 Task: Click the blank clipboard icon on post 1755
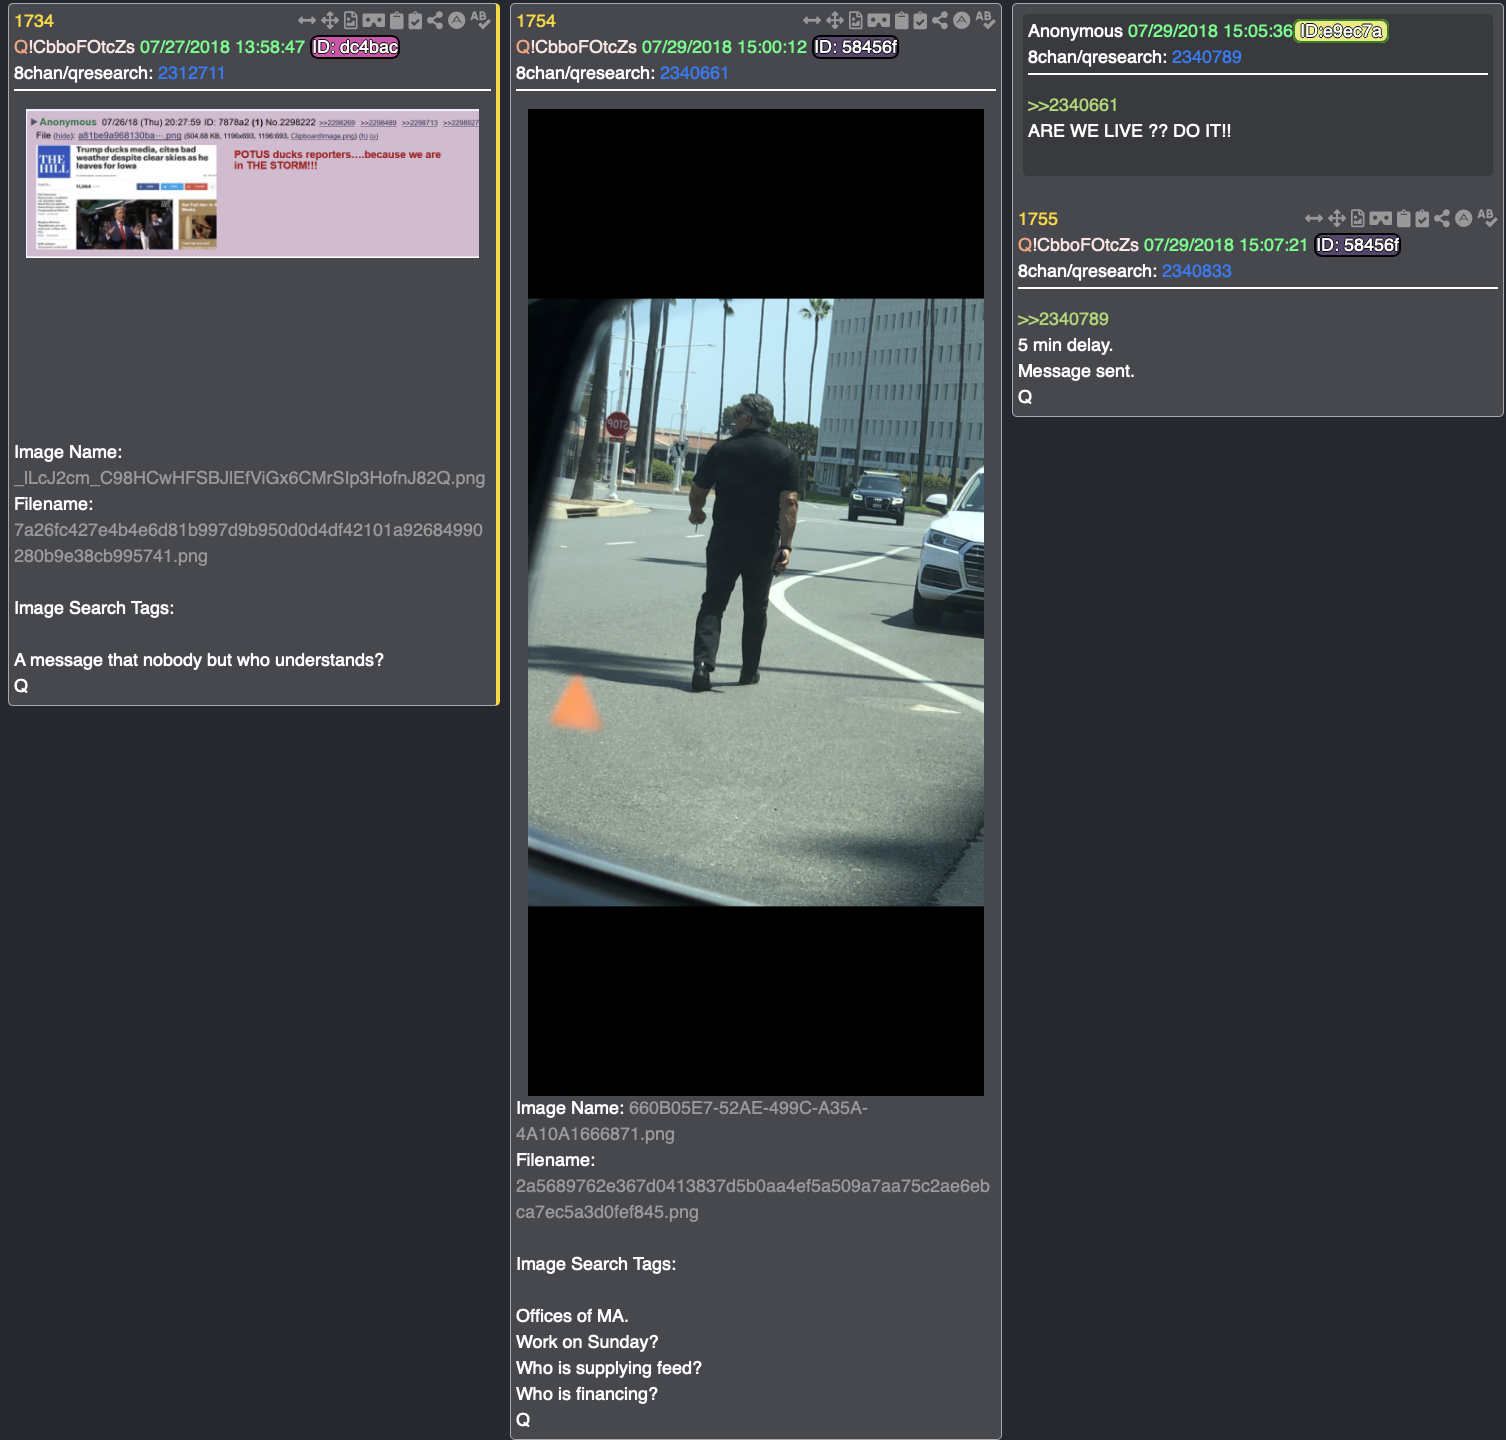coord(1403,218)
